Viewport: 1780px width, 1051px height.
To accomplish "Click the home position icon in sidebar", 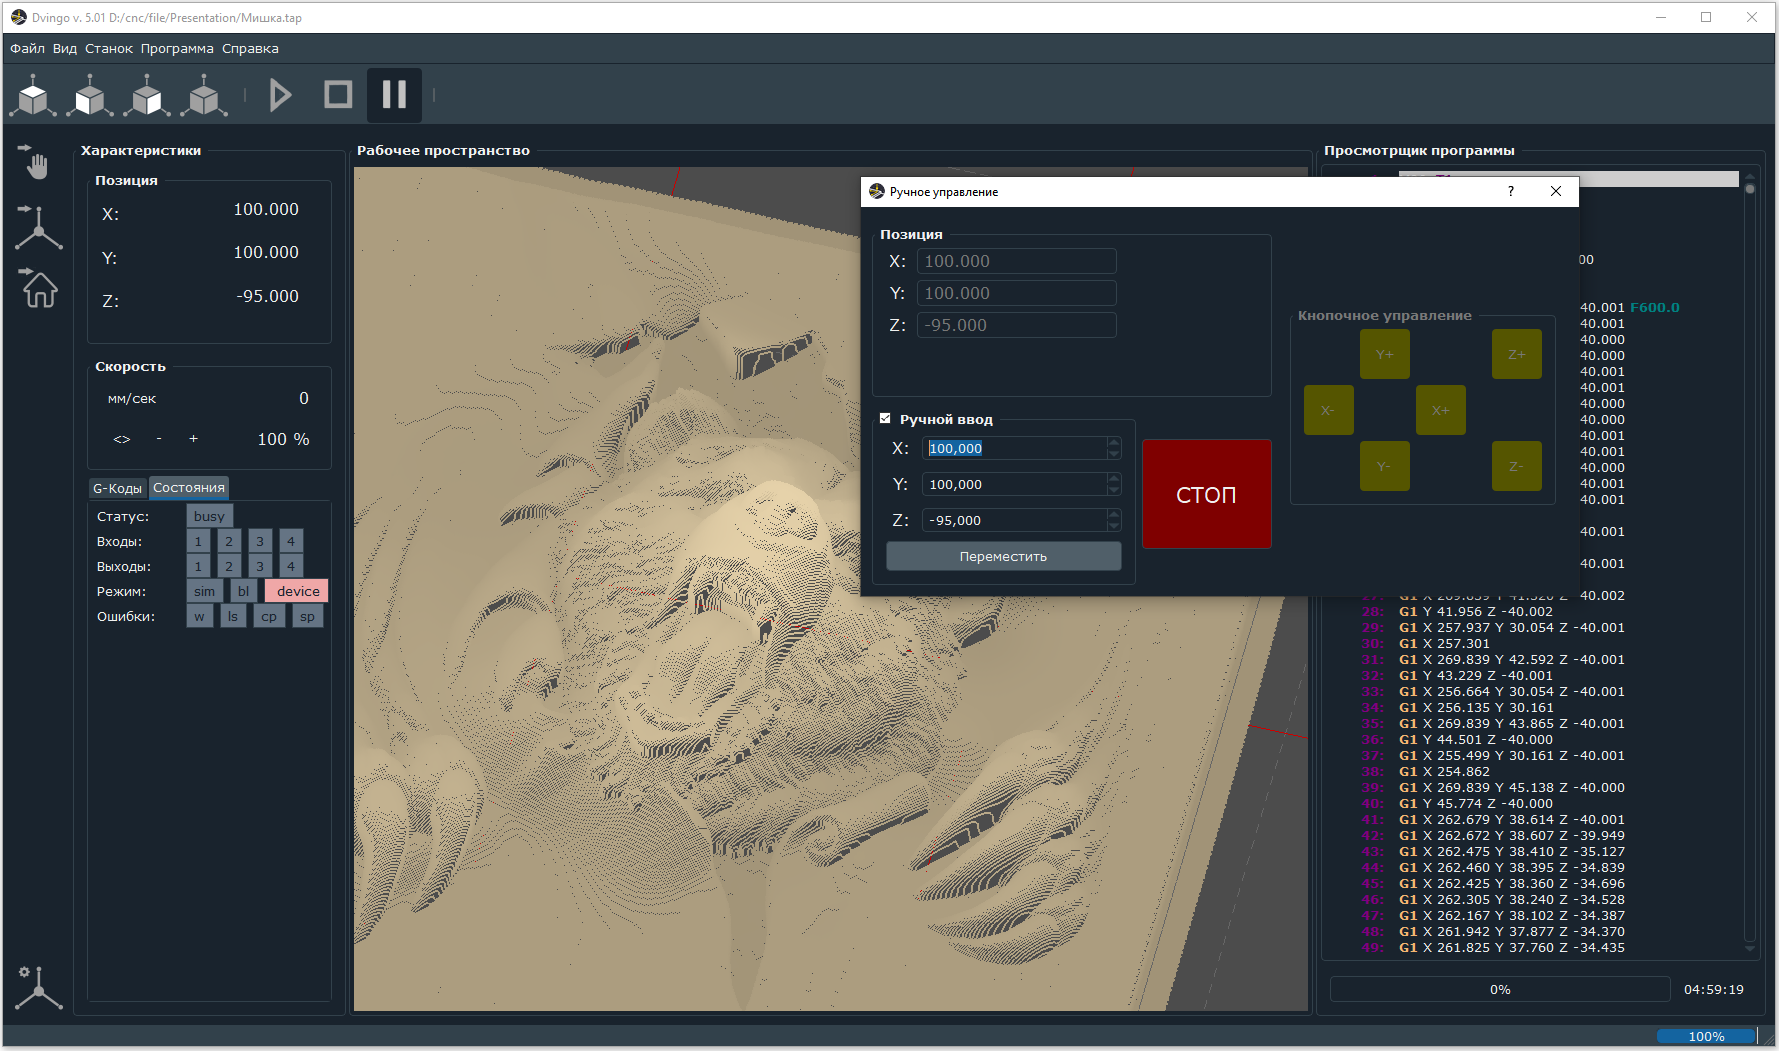I will pos(39,288).
